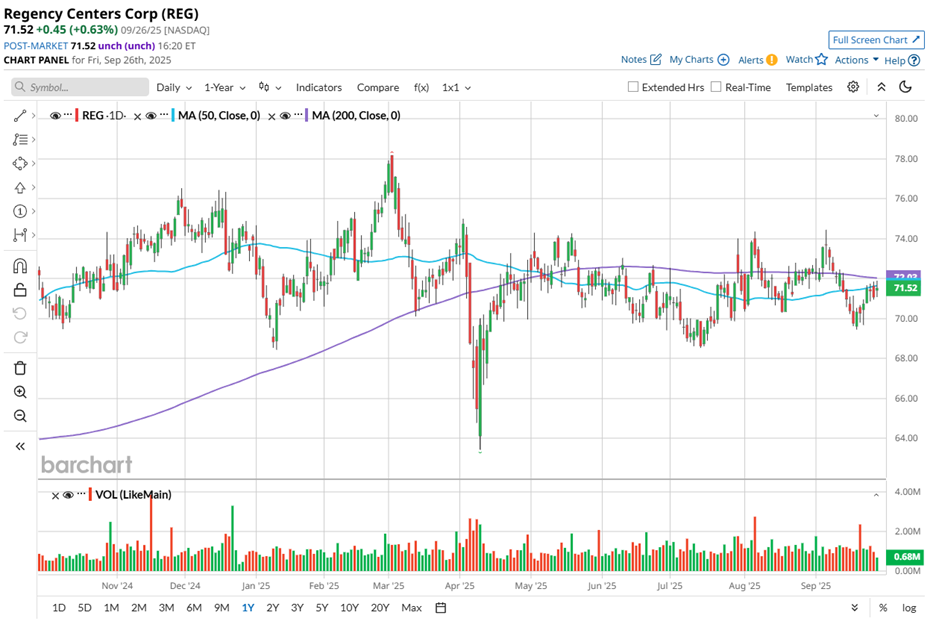This screenshot has height=630, width=936.
Task: Open the Templates menu
Action: pos(809,87)
